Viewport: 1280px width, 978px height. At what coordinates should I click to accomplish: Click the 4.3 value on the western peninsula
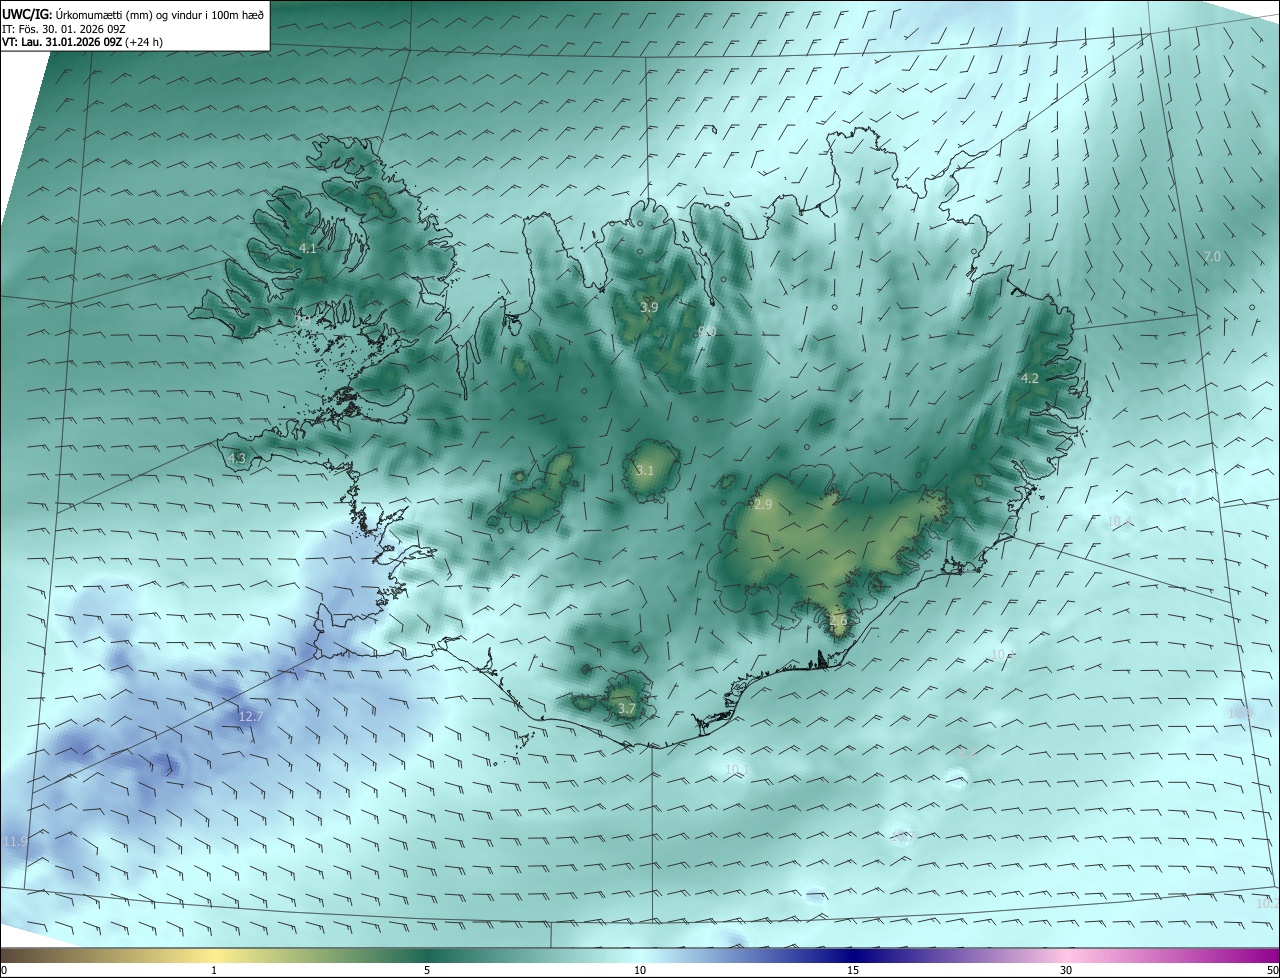coord(237,459)
